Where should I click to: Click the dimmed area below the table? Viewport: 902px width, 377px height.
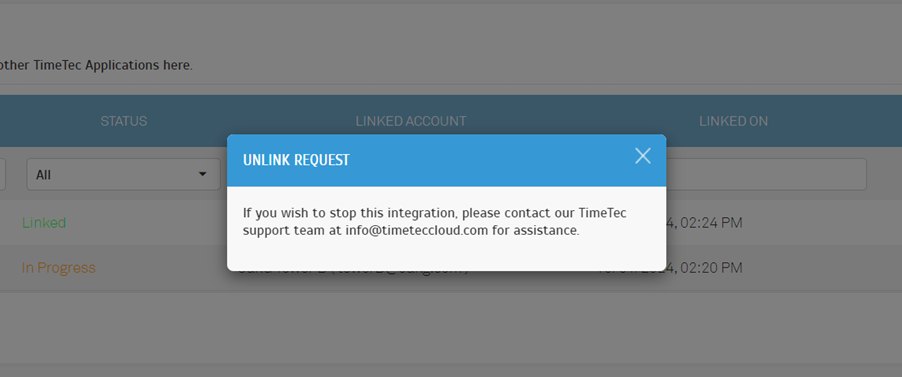pyautogui.click(x=451, y=328)
